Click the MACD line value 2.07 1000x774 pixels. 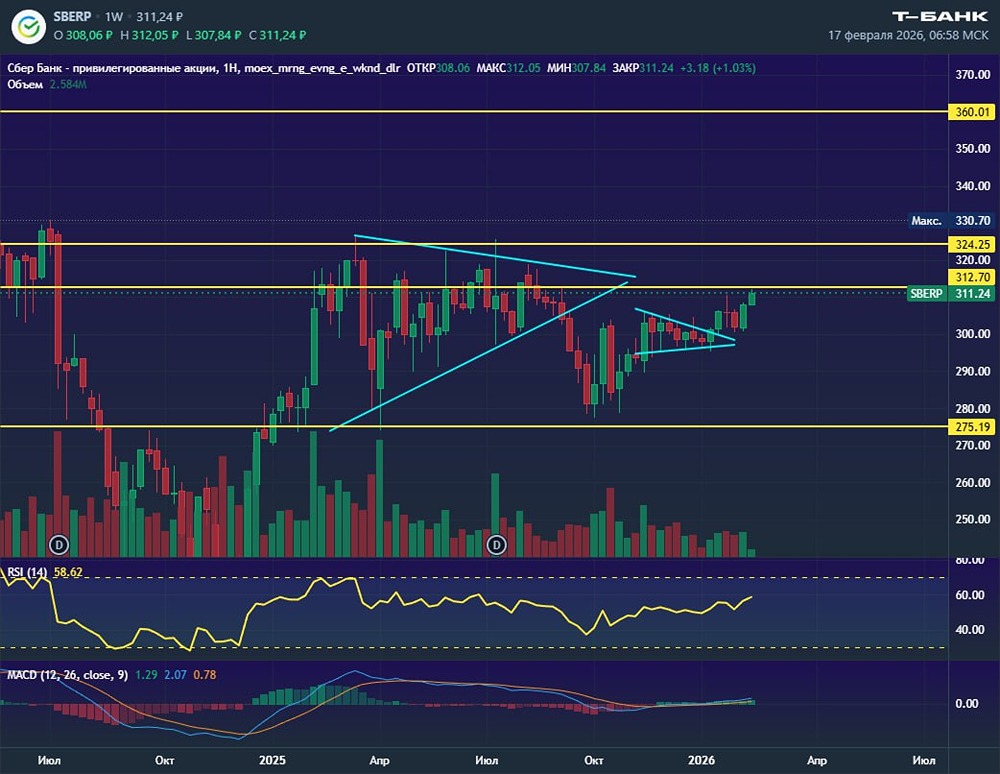175,675
